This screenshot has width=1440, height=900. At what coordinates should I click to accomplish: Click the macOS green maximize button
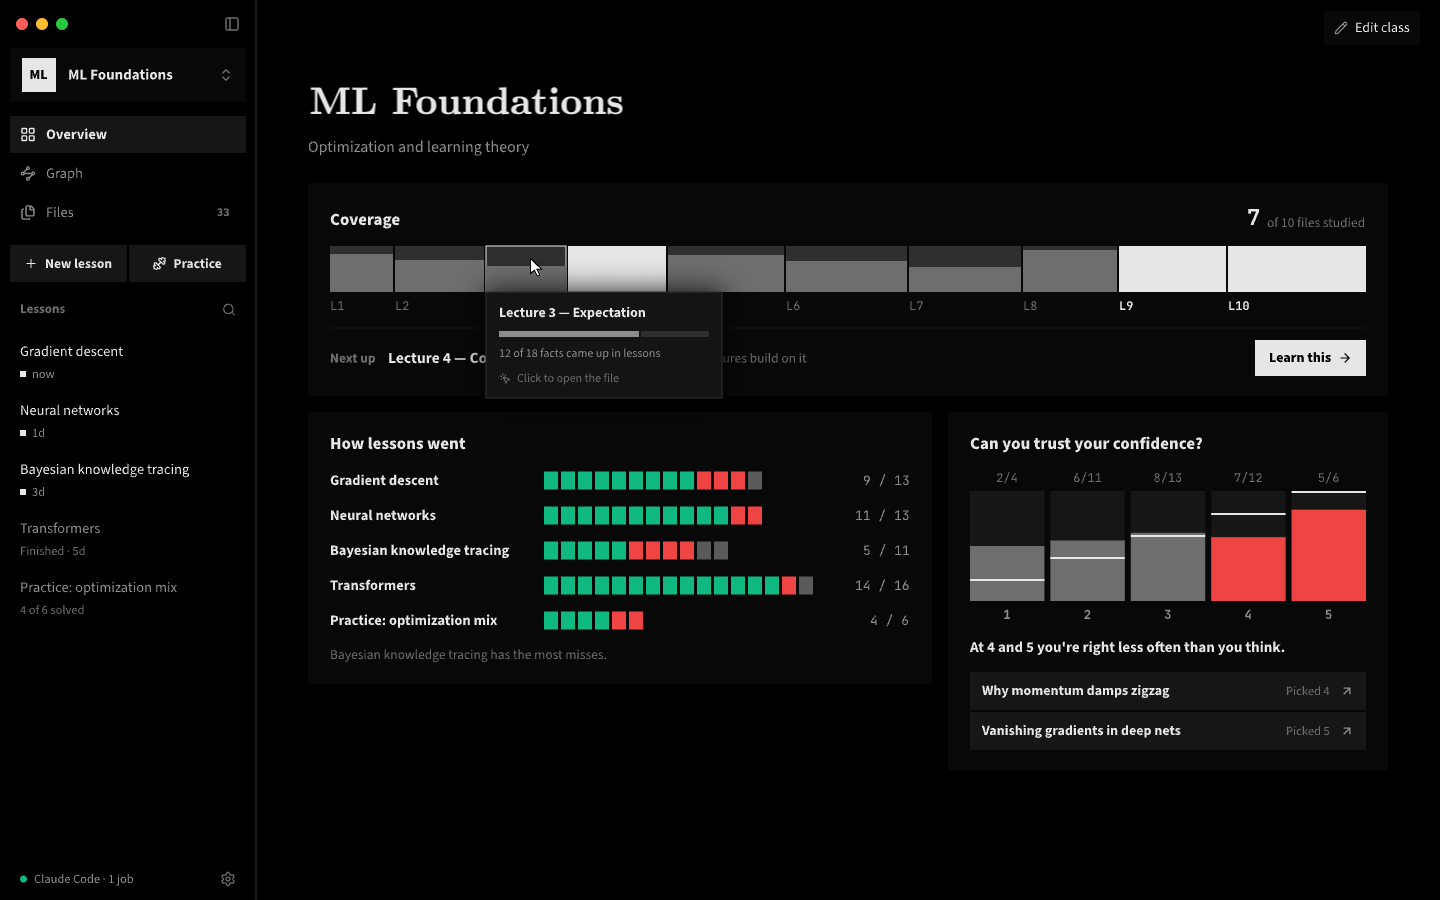[62, 24]
